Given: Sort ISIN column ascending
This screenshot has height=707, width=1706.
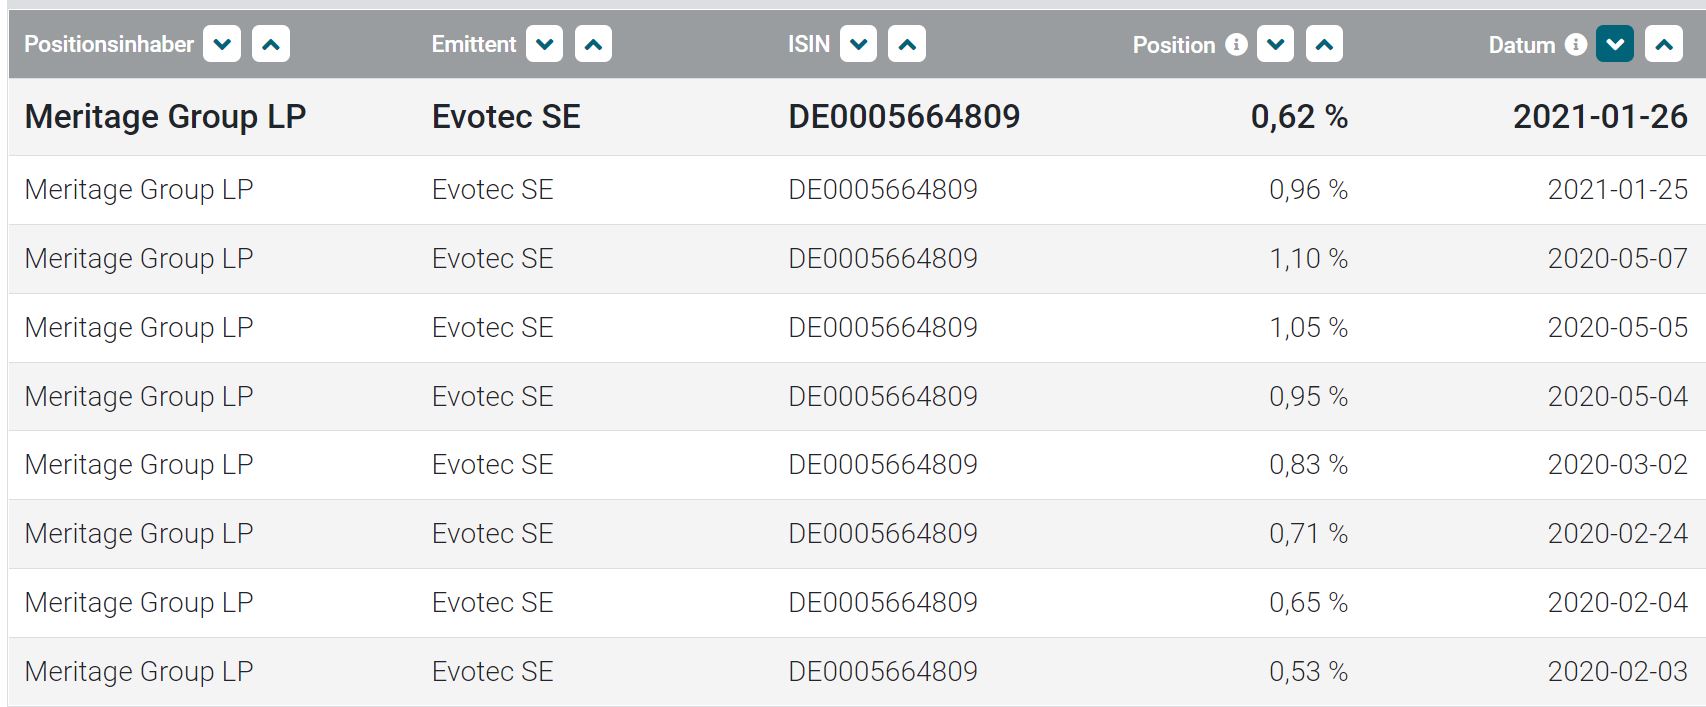Looking at the screenshot, I should 907,44.
